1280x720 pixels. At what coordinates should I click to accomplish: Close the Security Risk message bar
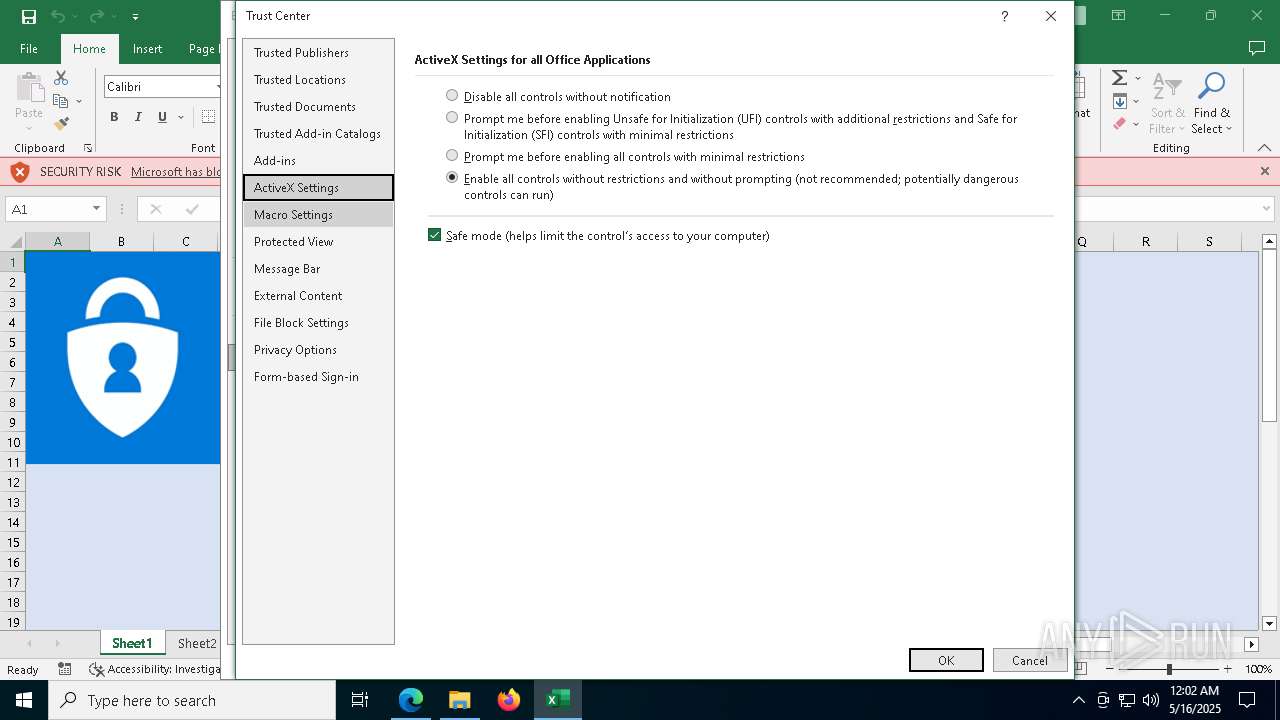pos(1264,172)
